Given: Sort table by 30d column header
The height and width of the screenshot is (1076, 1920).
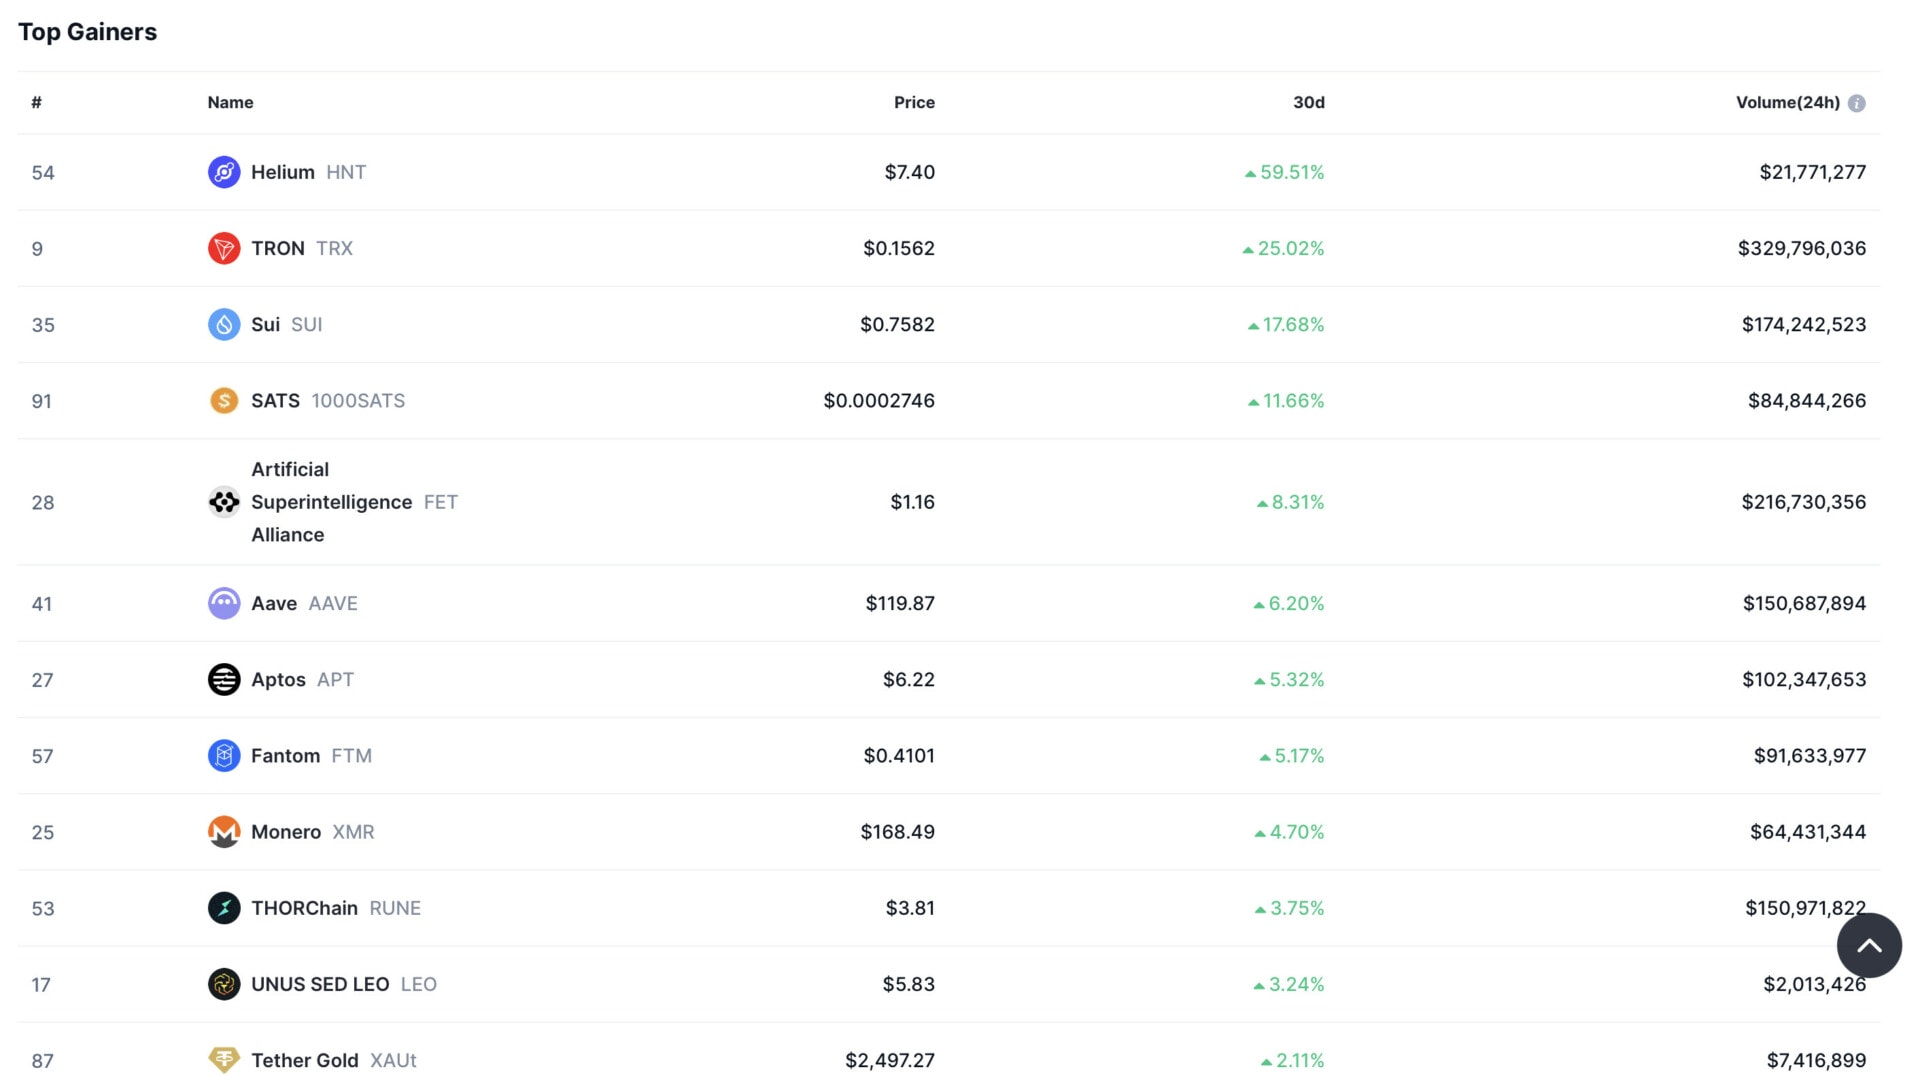Looking at the screenshot, I should (x=1308, y=102).
